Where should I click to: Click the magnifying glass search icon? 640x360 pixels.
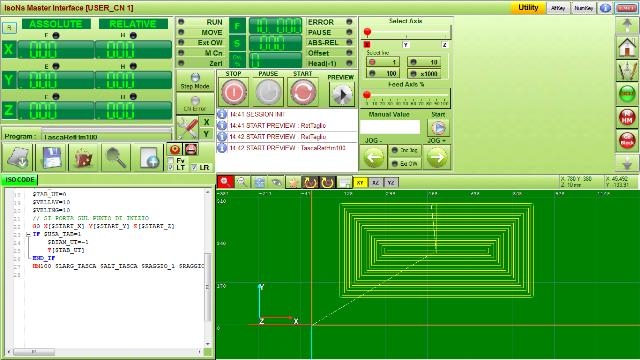point(116,158)
